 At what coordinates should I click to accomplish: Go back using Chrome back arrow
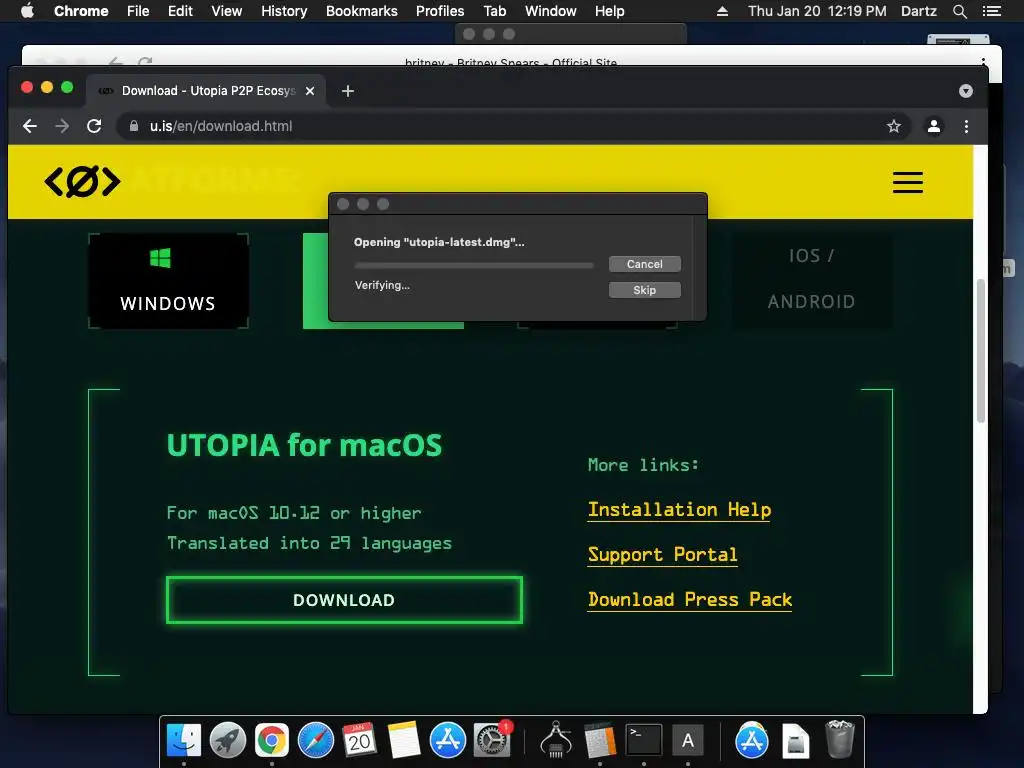[30, 126]
